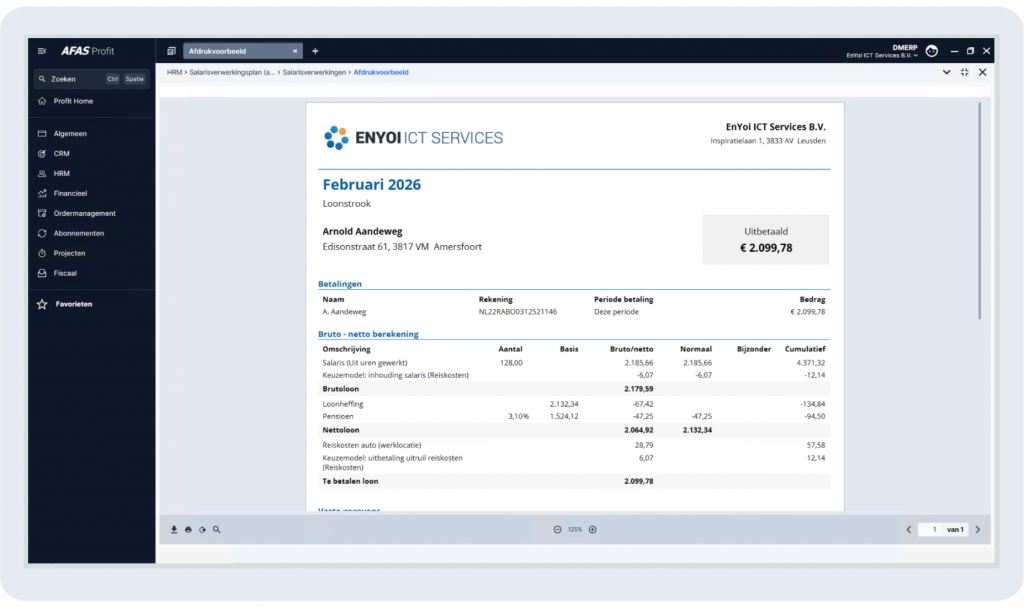This screenshot has height=607, width=1024.
Task: Click the Loonheffing row label
Action: click(x=343, y=404)
